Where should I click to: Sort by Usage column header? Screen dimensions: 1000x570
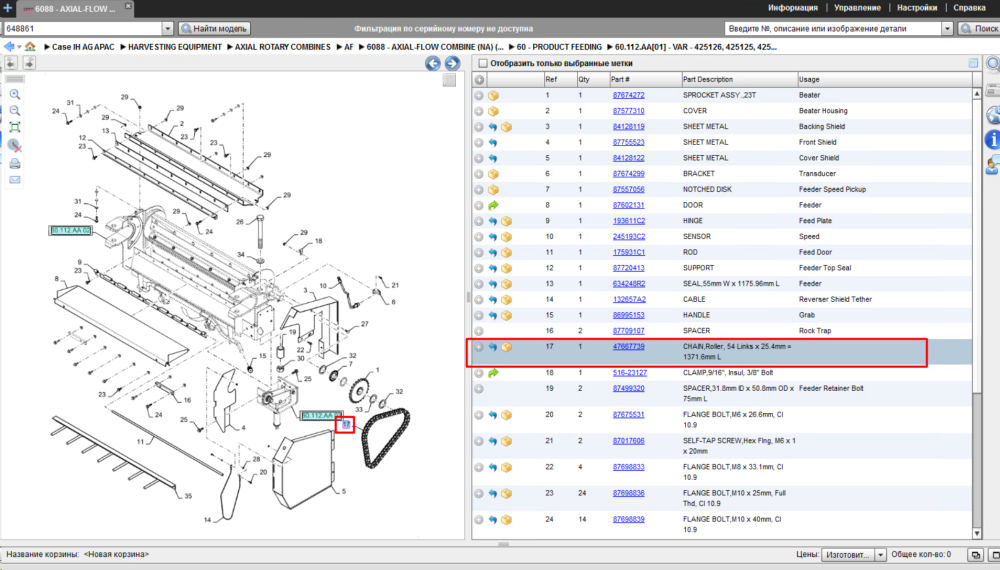(885, 80)
